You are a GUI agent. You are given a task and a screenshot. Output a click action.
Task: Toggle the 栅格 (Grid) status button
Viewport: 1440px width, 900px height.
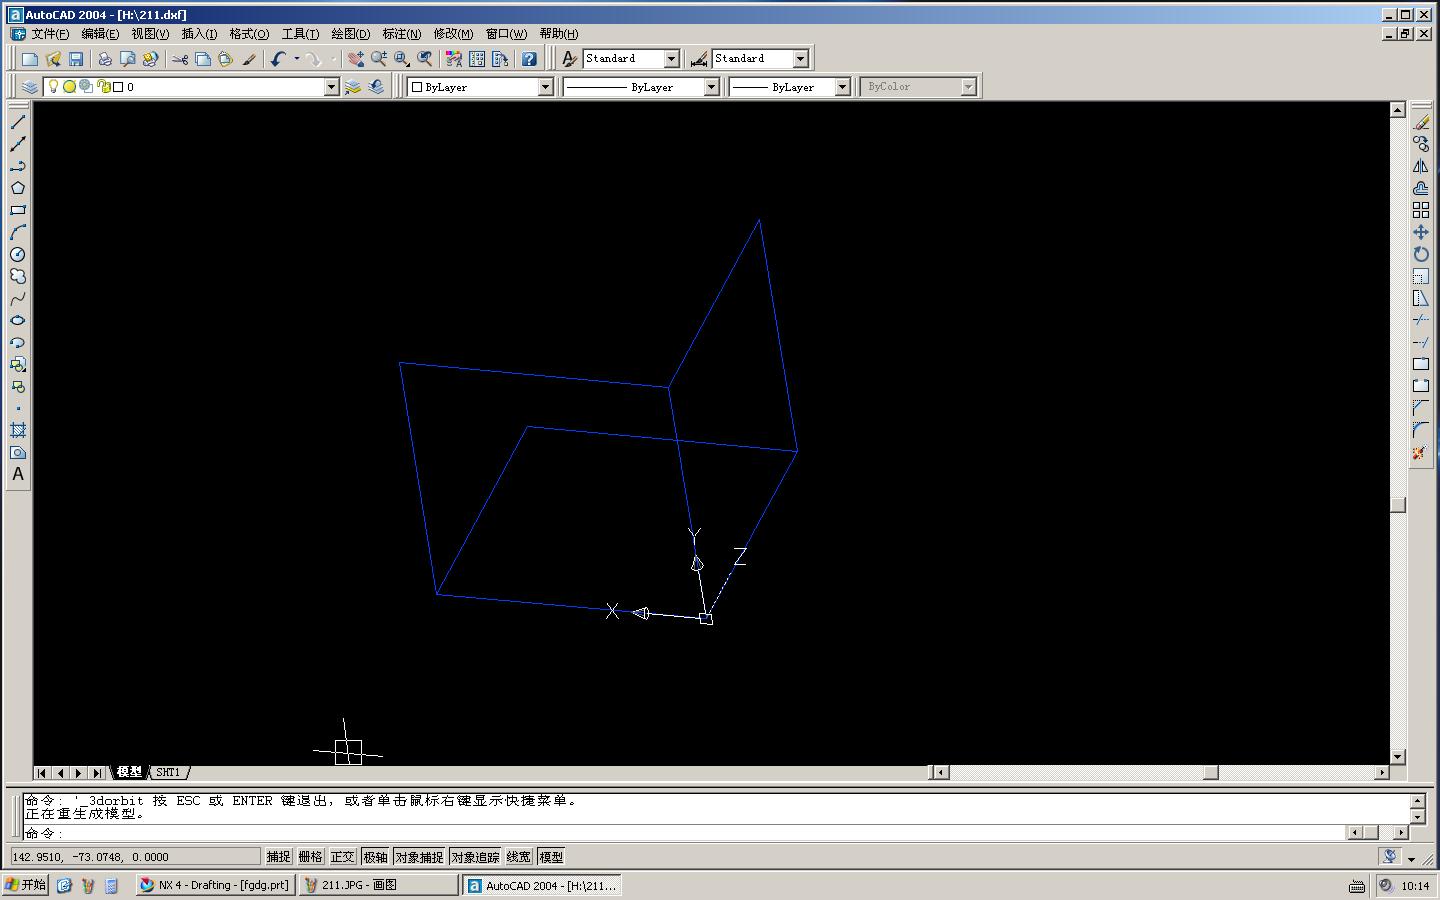point(310,857)
